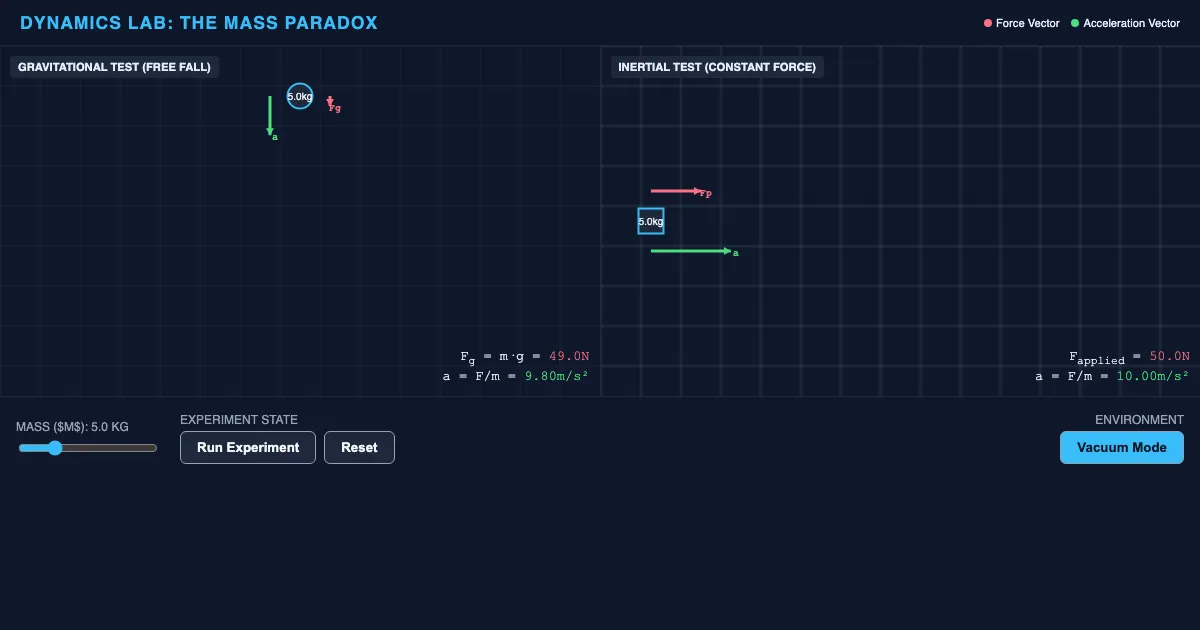Click the Experiment State label
1200x630 pixels.
tap(239, 420)
